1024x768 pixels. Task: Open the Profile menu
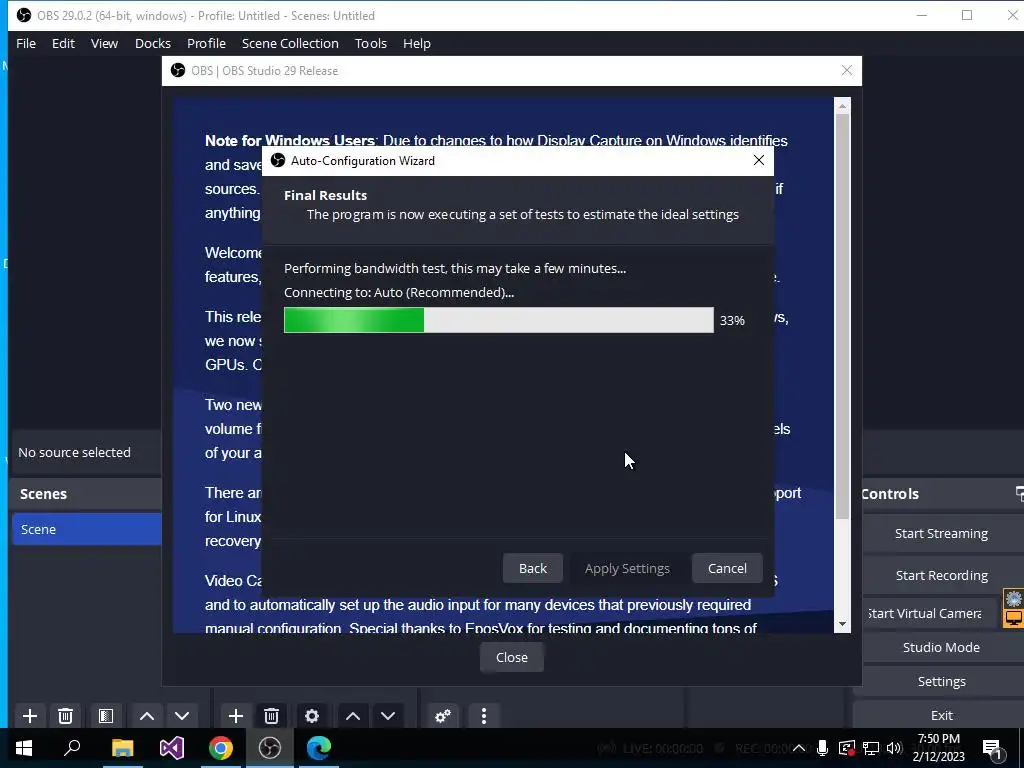(206, 43)
